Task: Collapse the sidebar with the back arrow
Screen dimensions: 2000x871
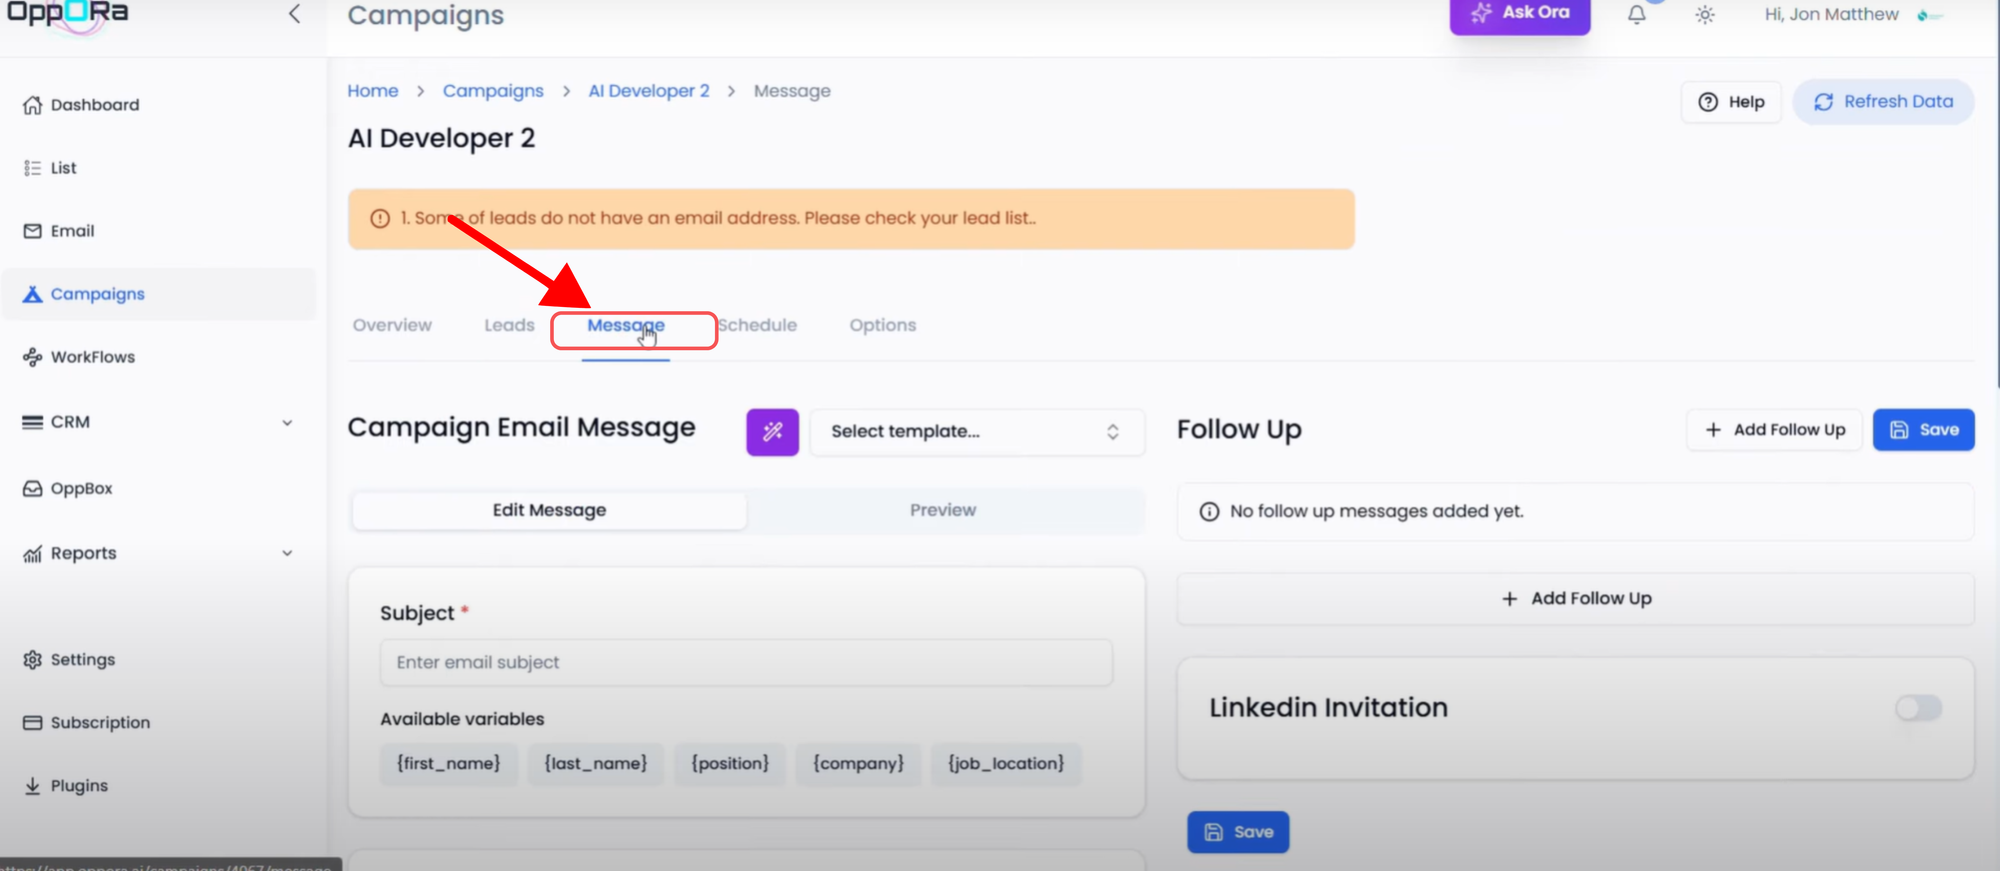Action: point(294,14)
